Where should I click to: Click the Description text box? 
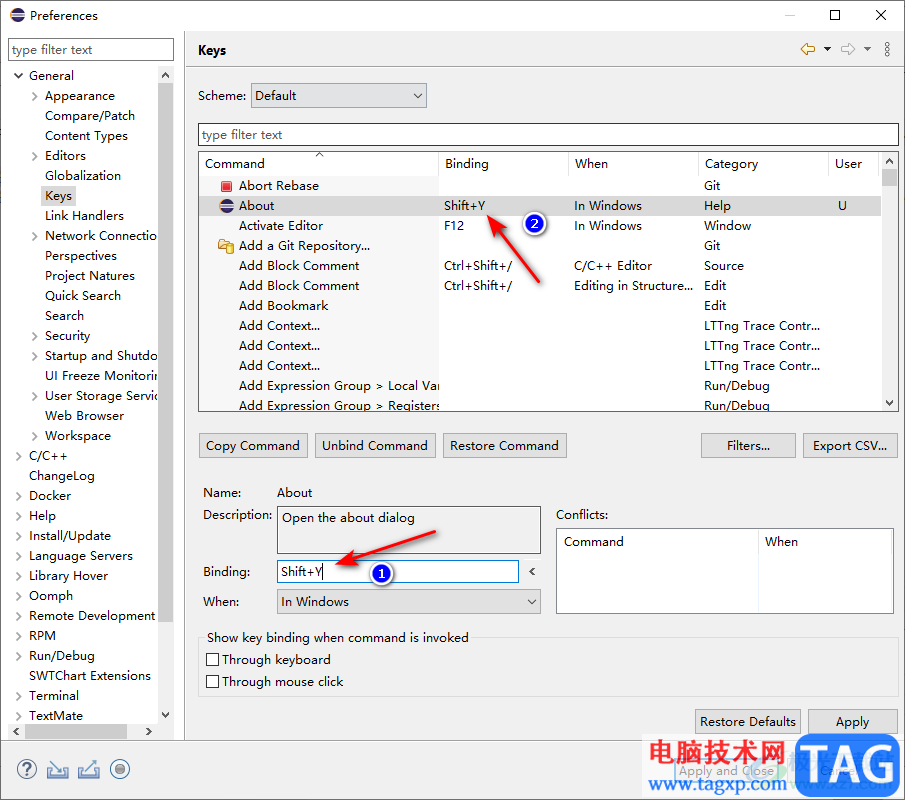[x=409, y=530]
